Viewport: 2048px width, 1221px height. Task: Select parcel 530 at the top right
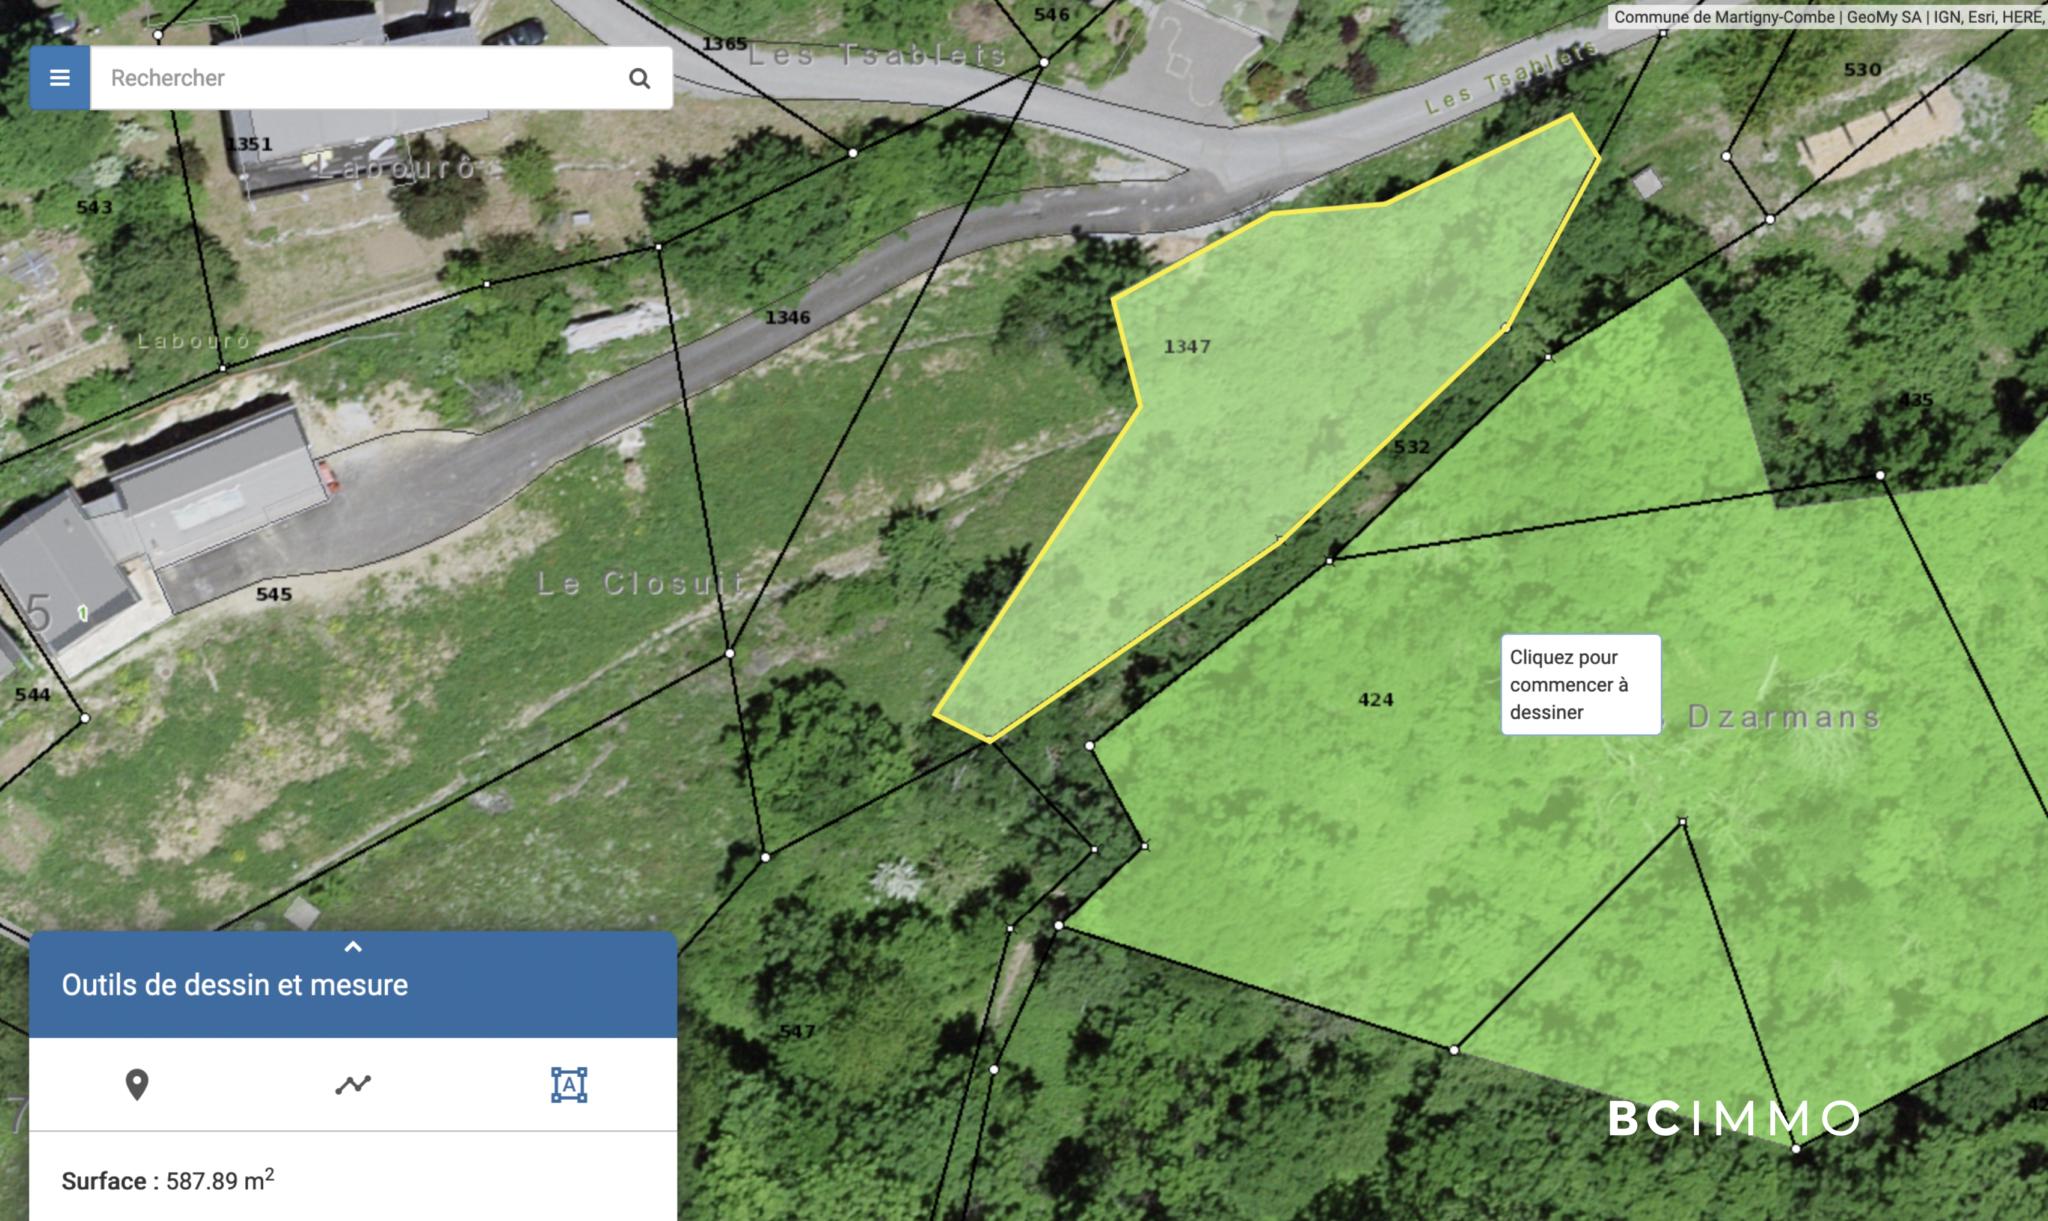1861,70
